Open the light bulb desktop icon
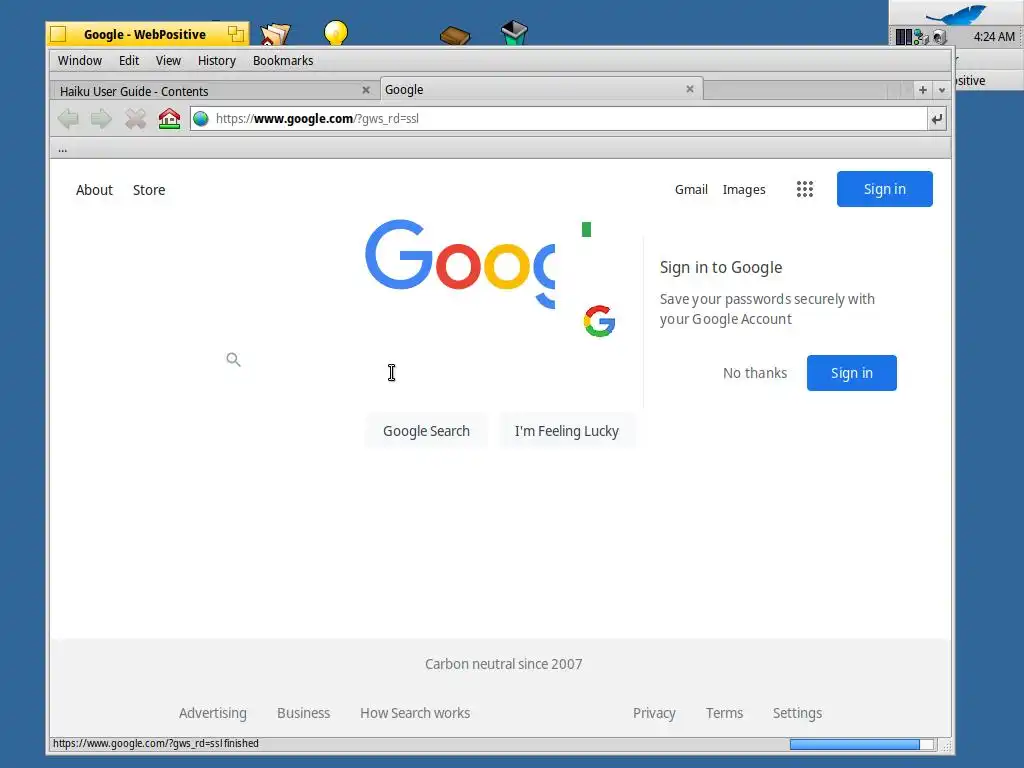Viewport: 1024px width, 768px height. 336,33
